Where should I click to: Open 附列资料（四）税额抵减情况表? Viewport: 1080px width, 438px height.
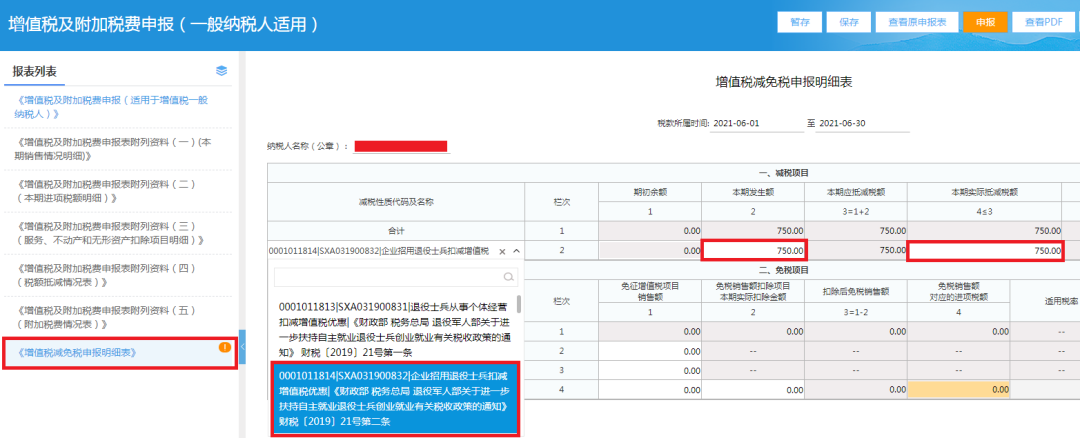click(x=118, y=275)
